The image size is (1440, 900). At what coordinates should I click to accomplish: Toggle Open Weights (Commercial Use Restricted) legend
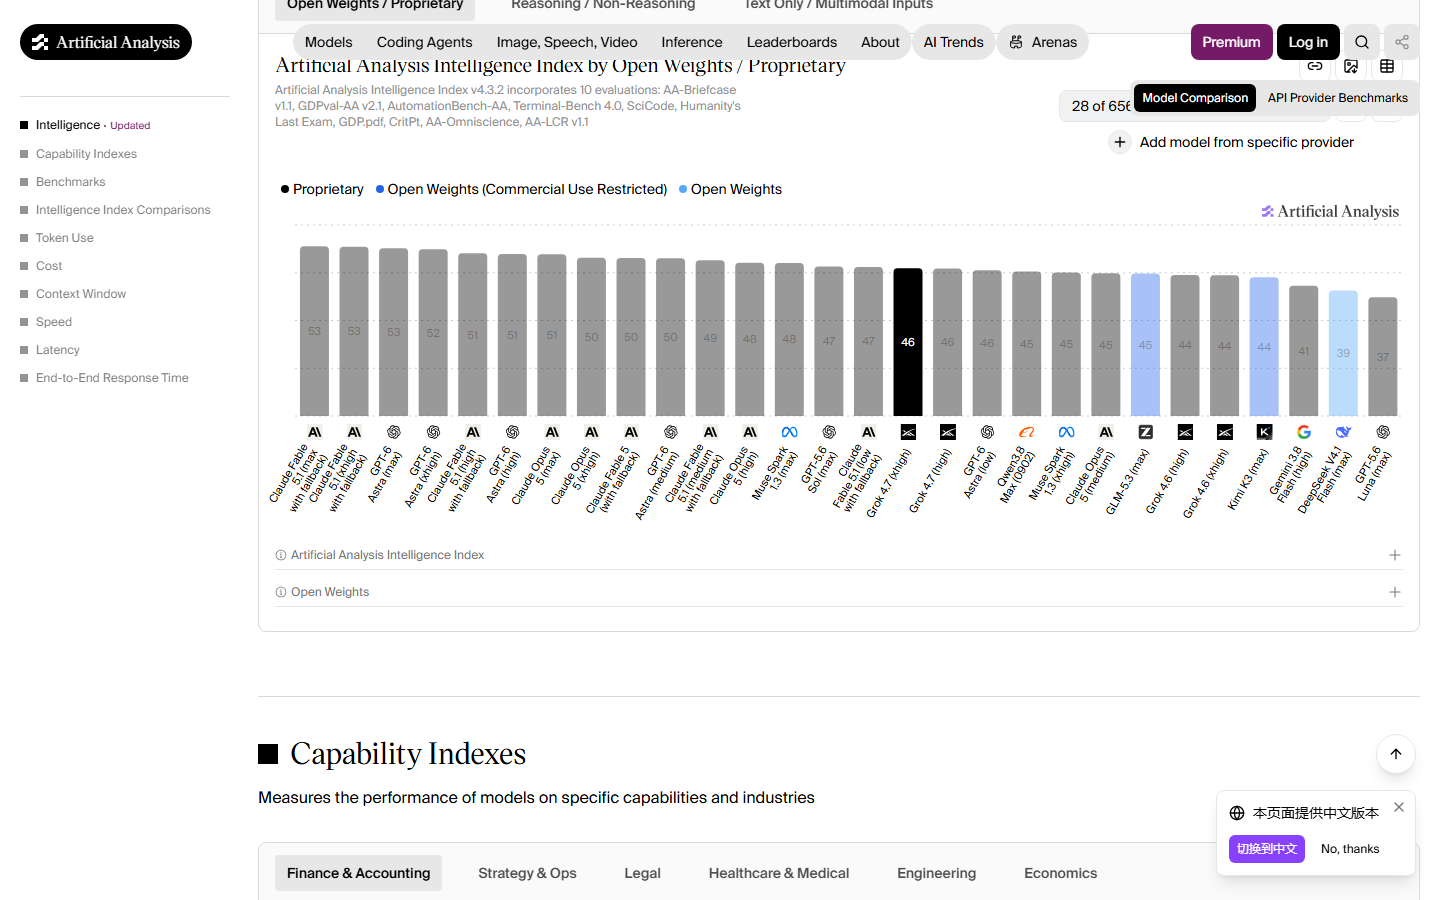tap(521, 189)
